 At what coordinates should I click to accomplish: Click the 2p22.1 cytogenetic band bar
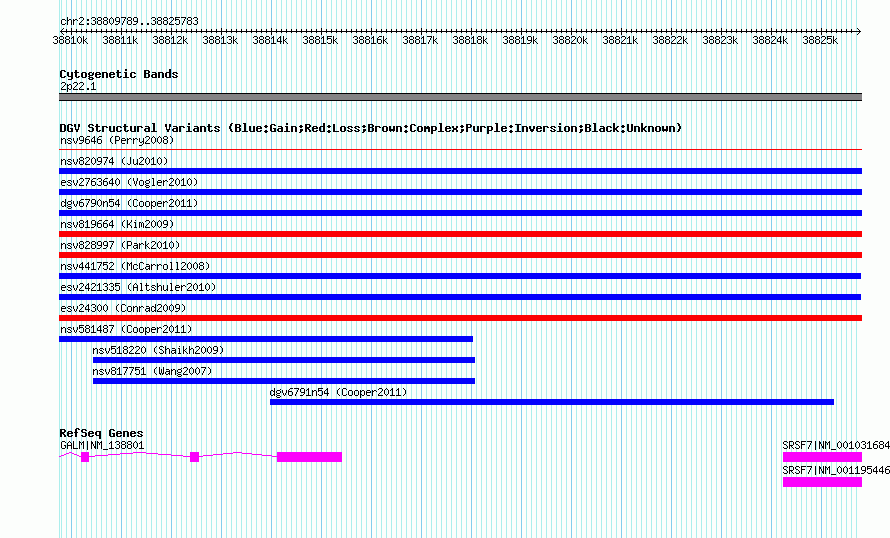pos(460,97)
